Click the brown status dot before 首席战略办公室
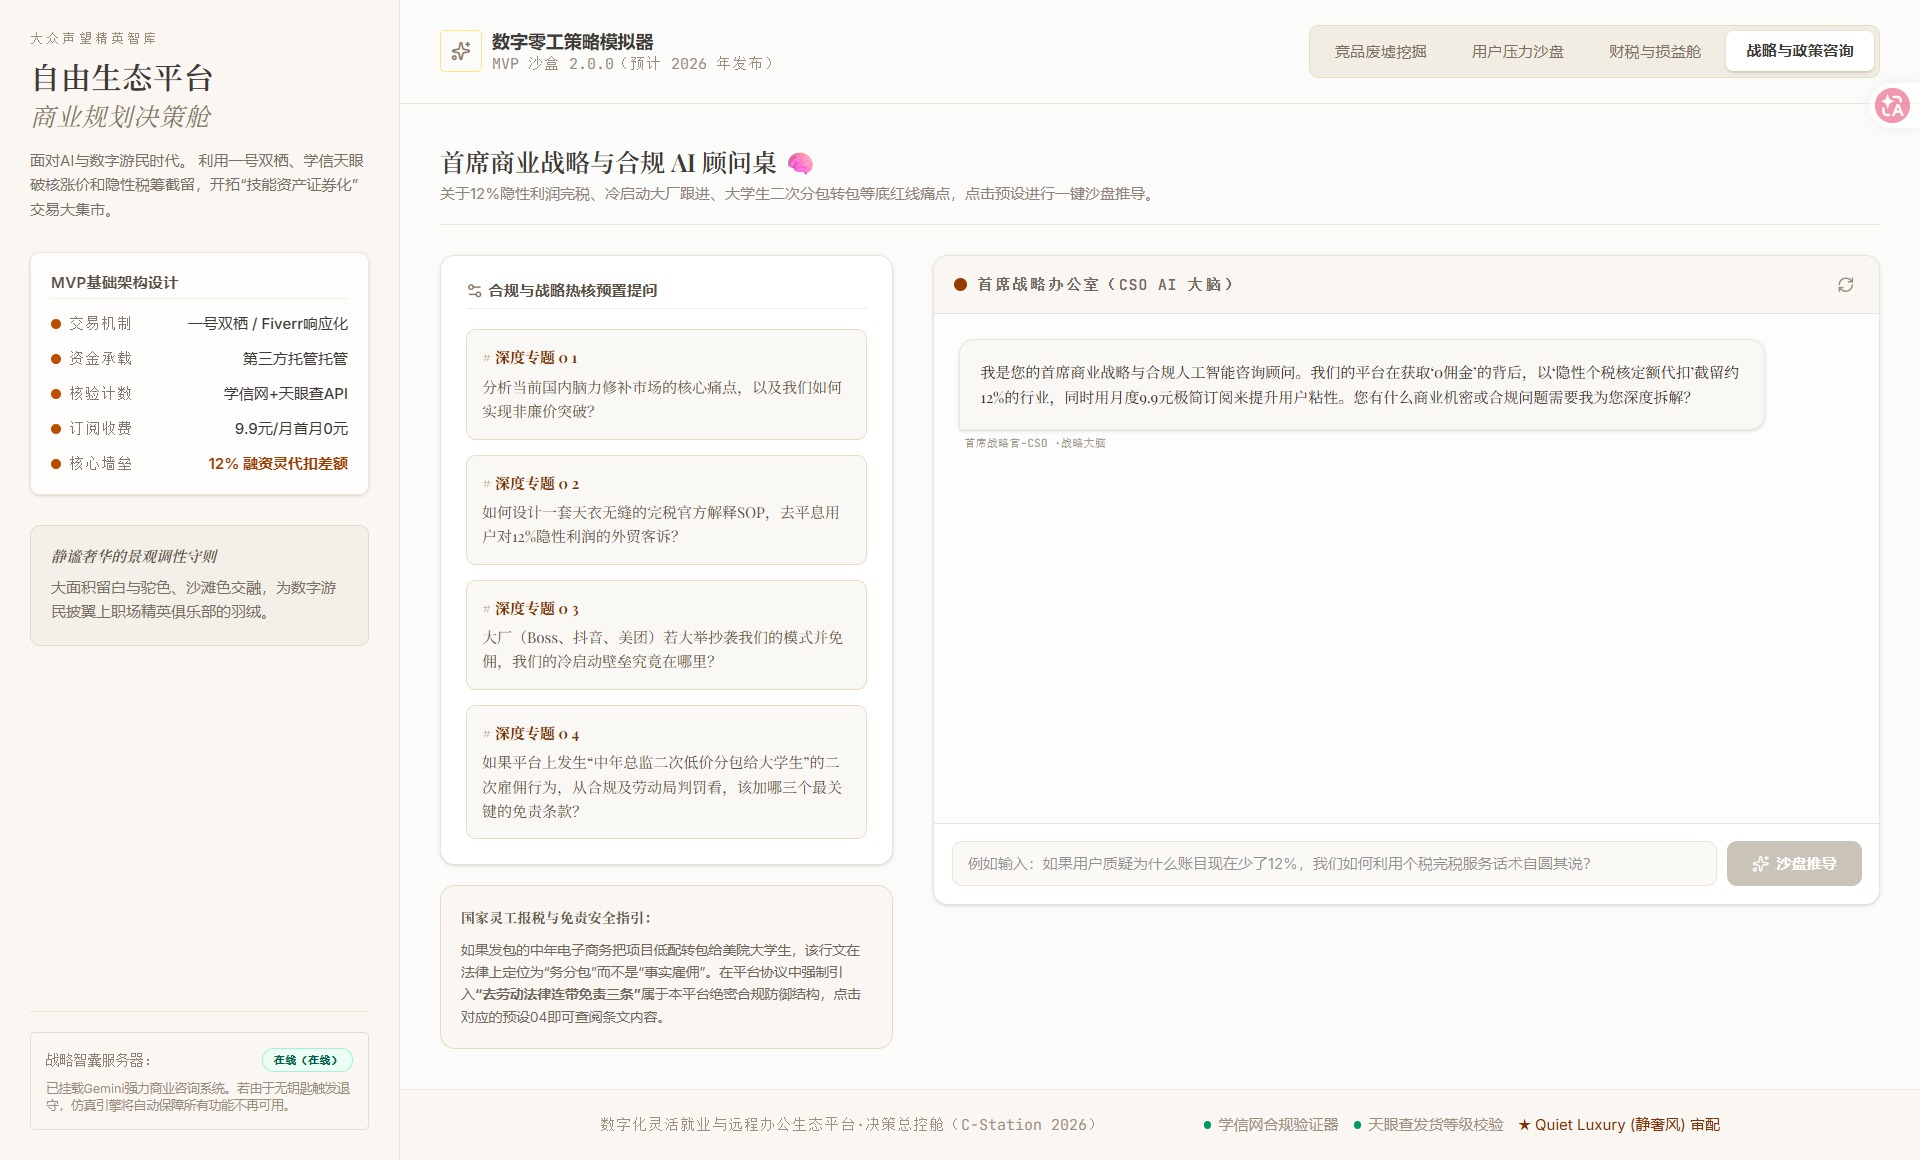 tap(960, 285)
